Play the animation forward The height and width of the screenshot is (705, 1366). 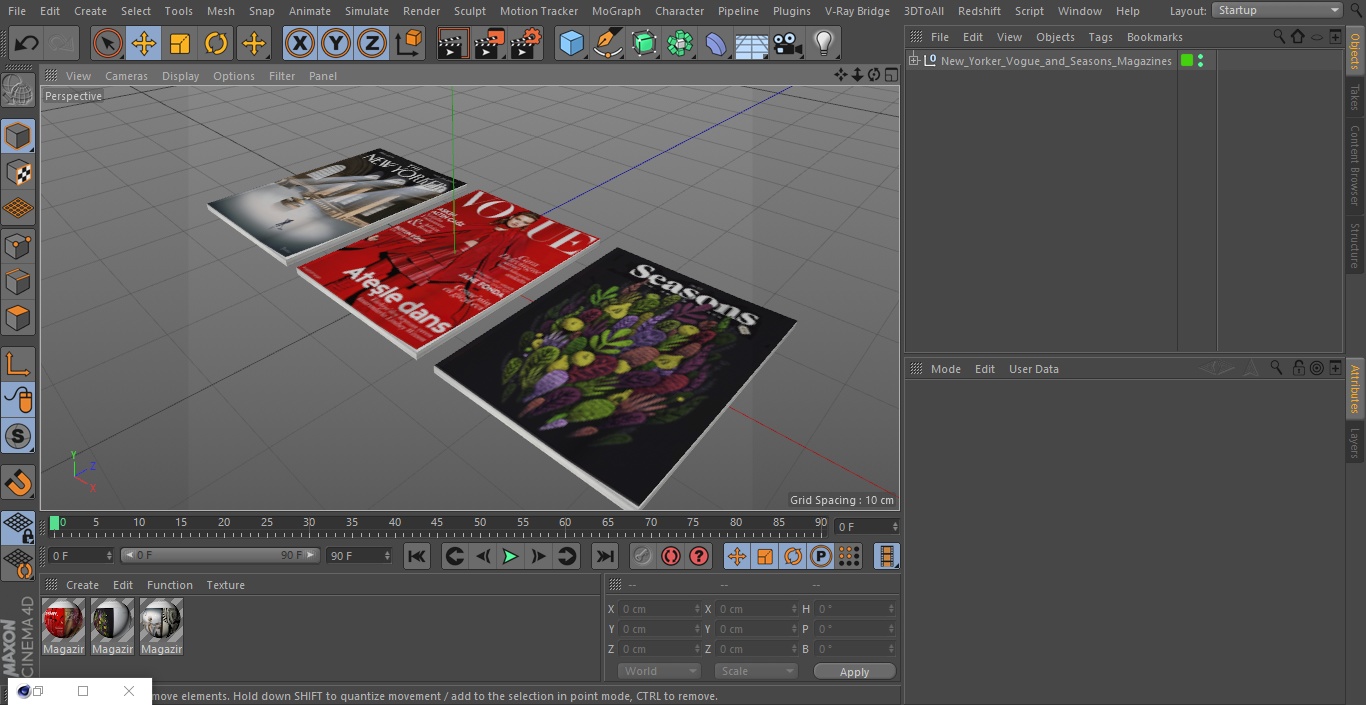tap(510, 556)
